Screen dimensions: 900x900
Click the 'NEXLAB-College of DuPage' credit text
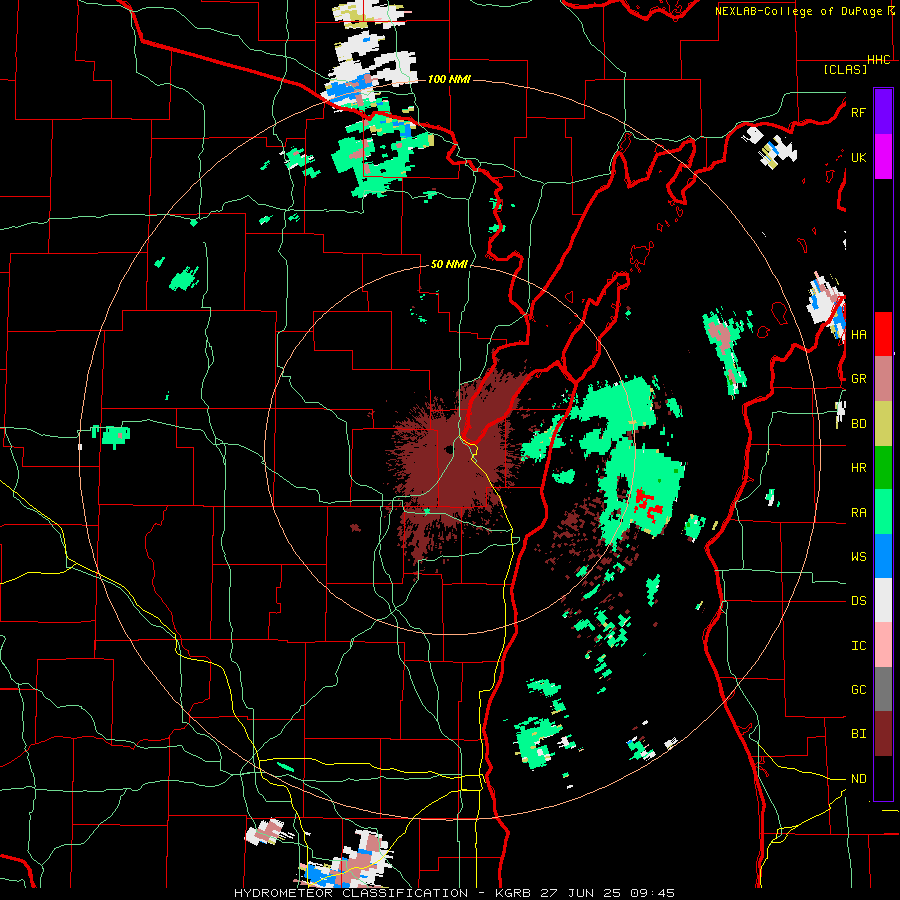(799, 11)
